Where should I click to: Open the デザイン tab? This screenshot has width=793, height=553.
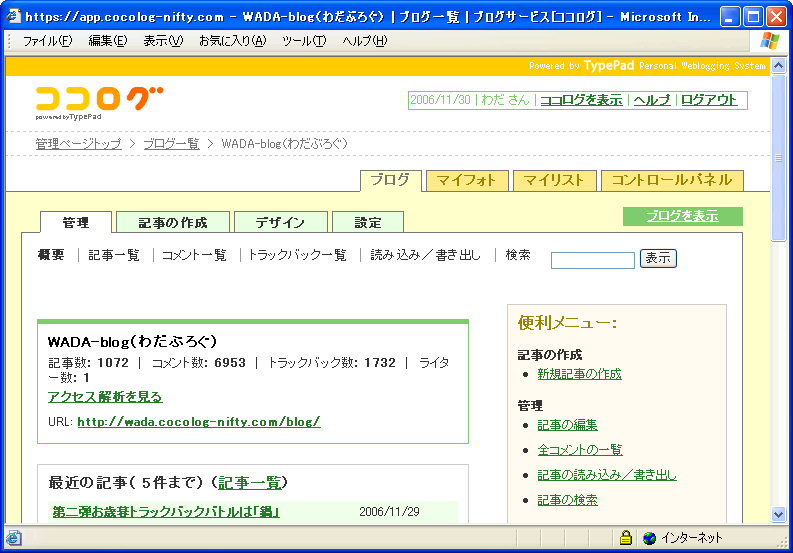click(280, 222)
